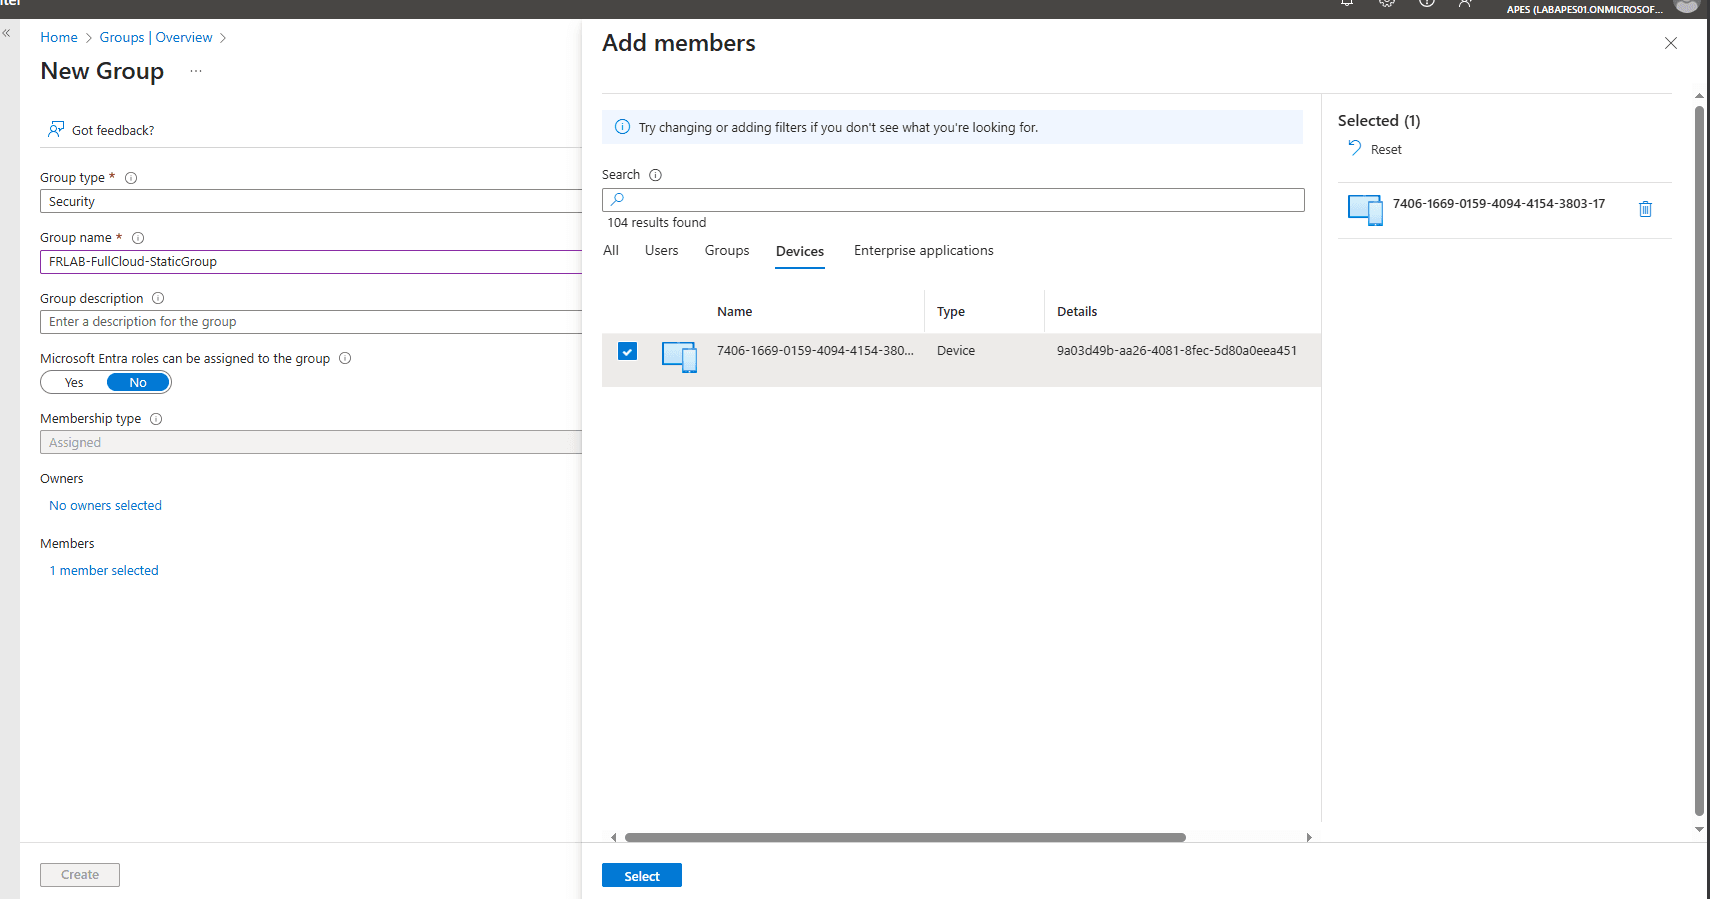Focus the Group description input field
The height and width of the screenshot is (899, 1710).
(311, 322)
